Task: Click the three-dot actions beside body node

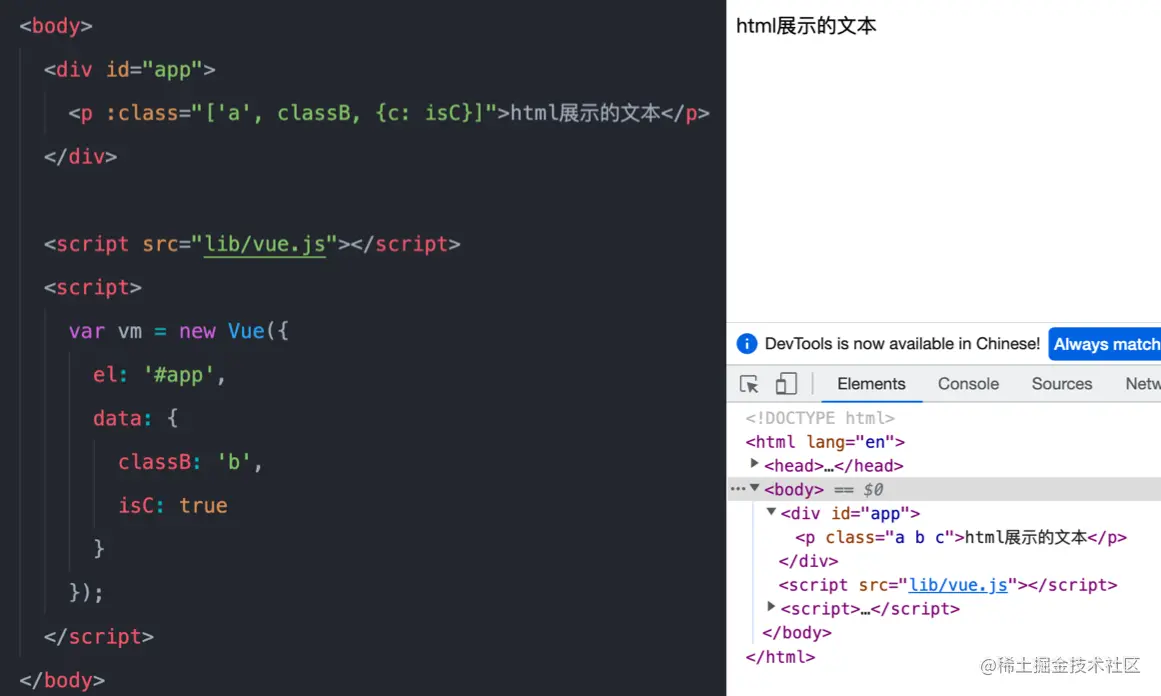Action: [737, 489]
